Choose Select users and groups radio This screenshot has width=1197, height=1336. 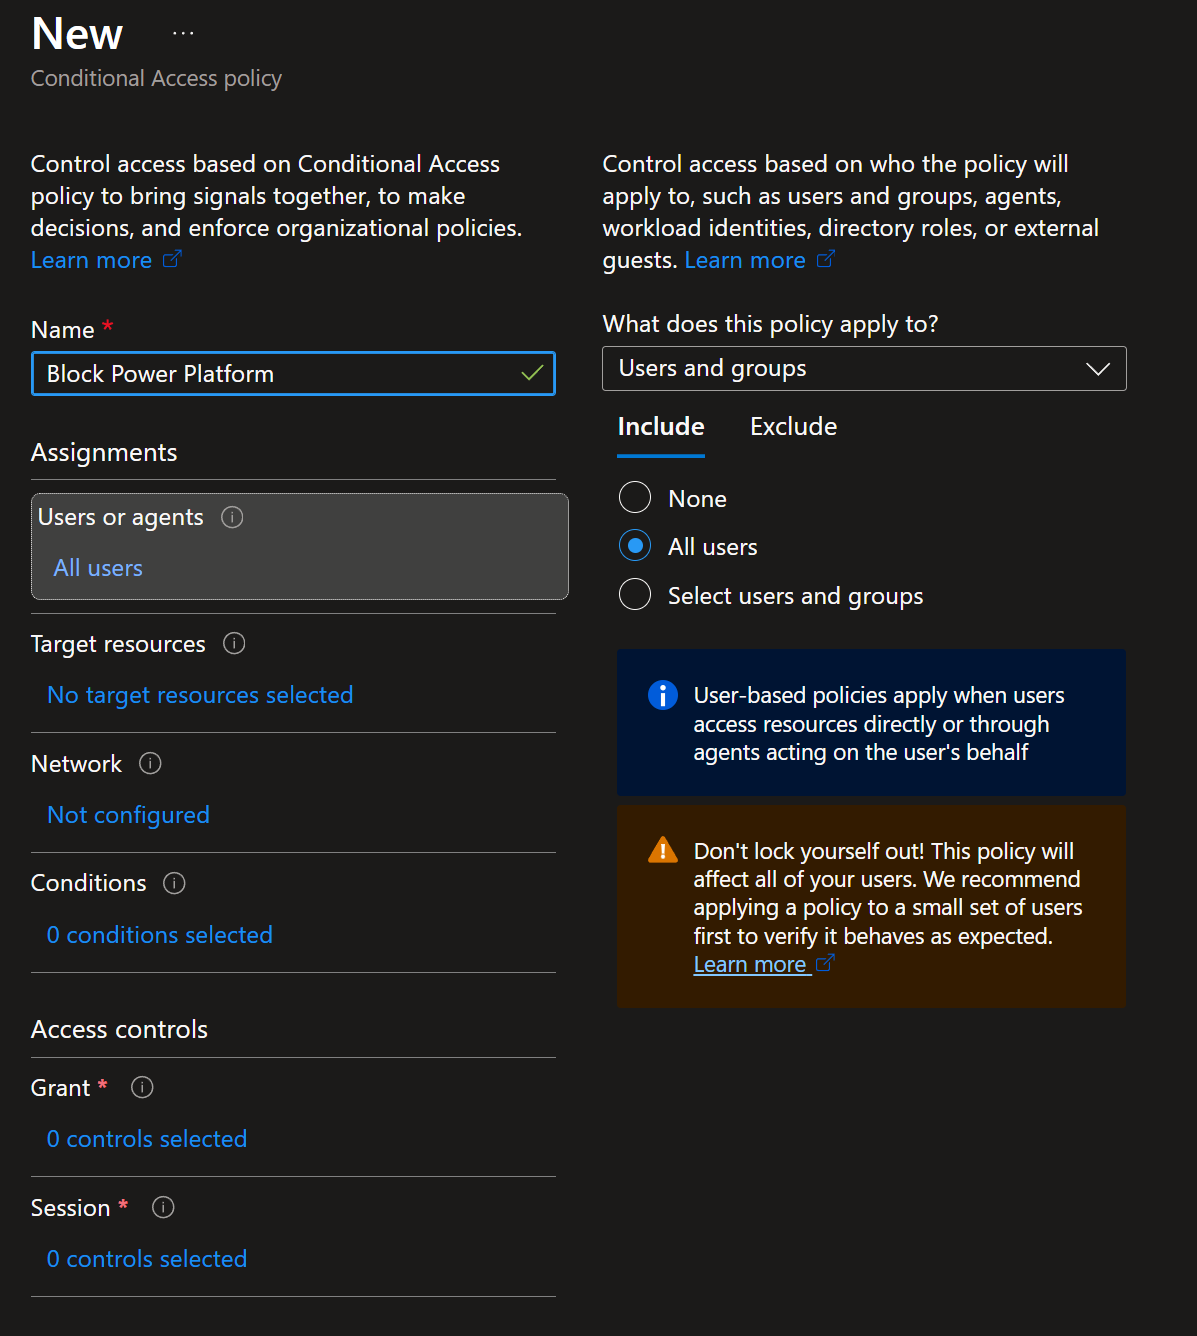click(635, 594)
